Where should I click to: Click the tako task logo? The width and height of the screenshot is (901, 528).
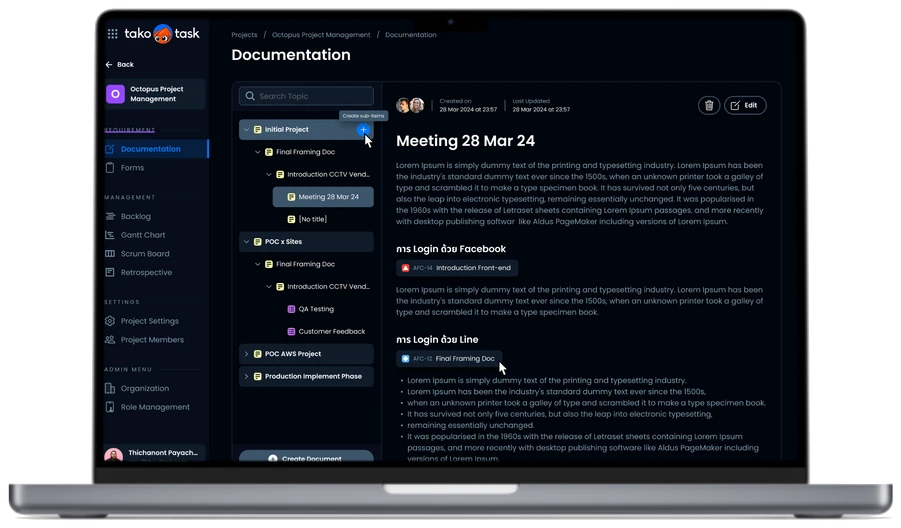162,34
